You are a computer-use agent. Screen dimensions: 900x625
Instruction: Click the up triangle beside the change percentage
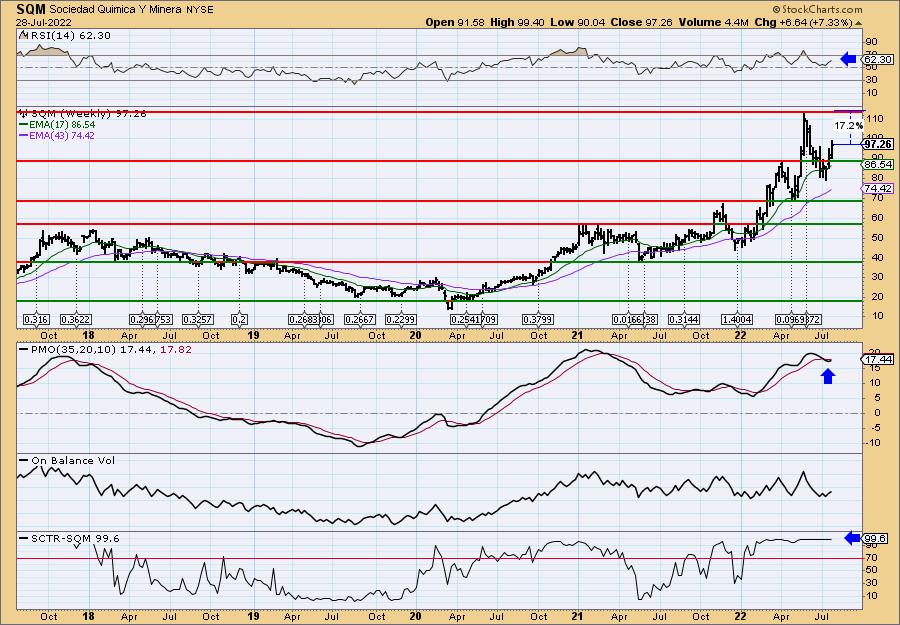[859, 23]
